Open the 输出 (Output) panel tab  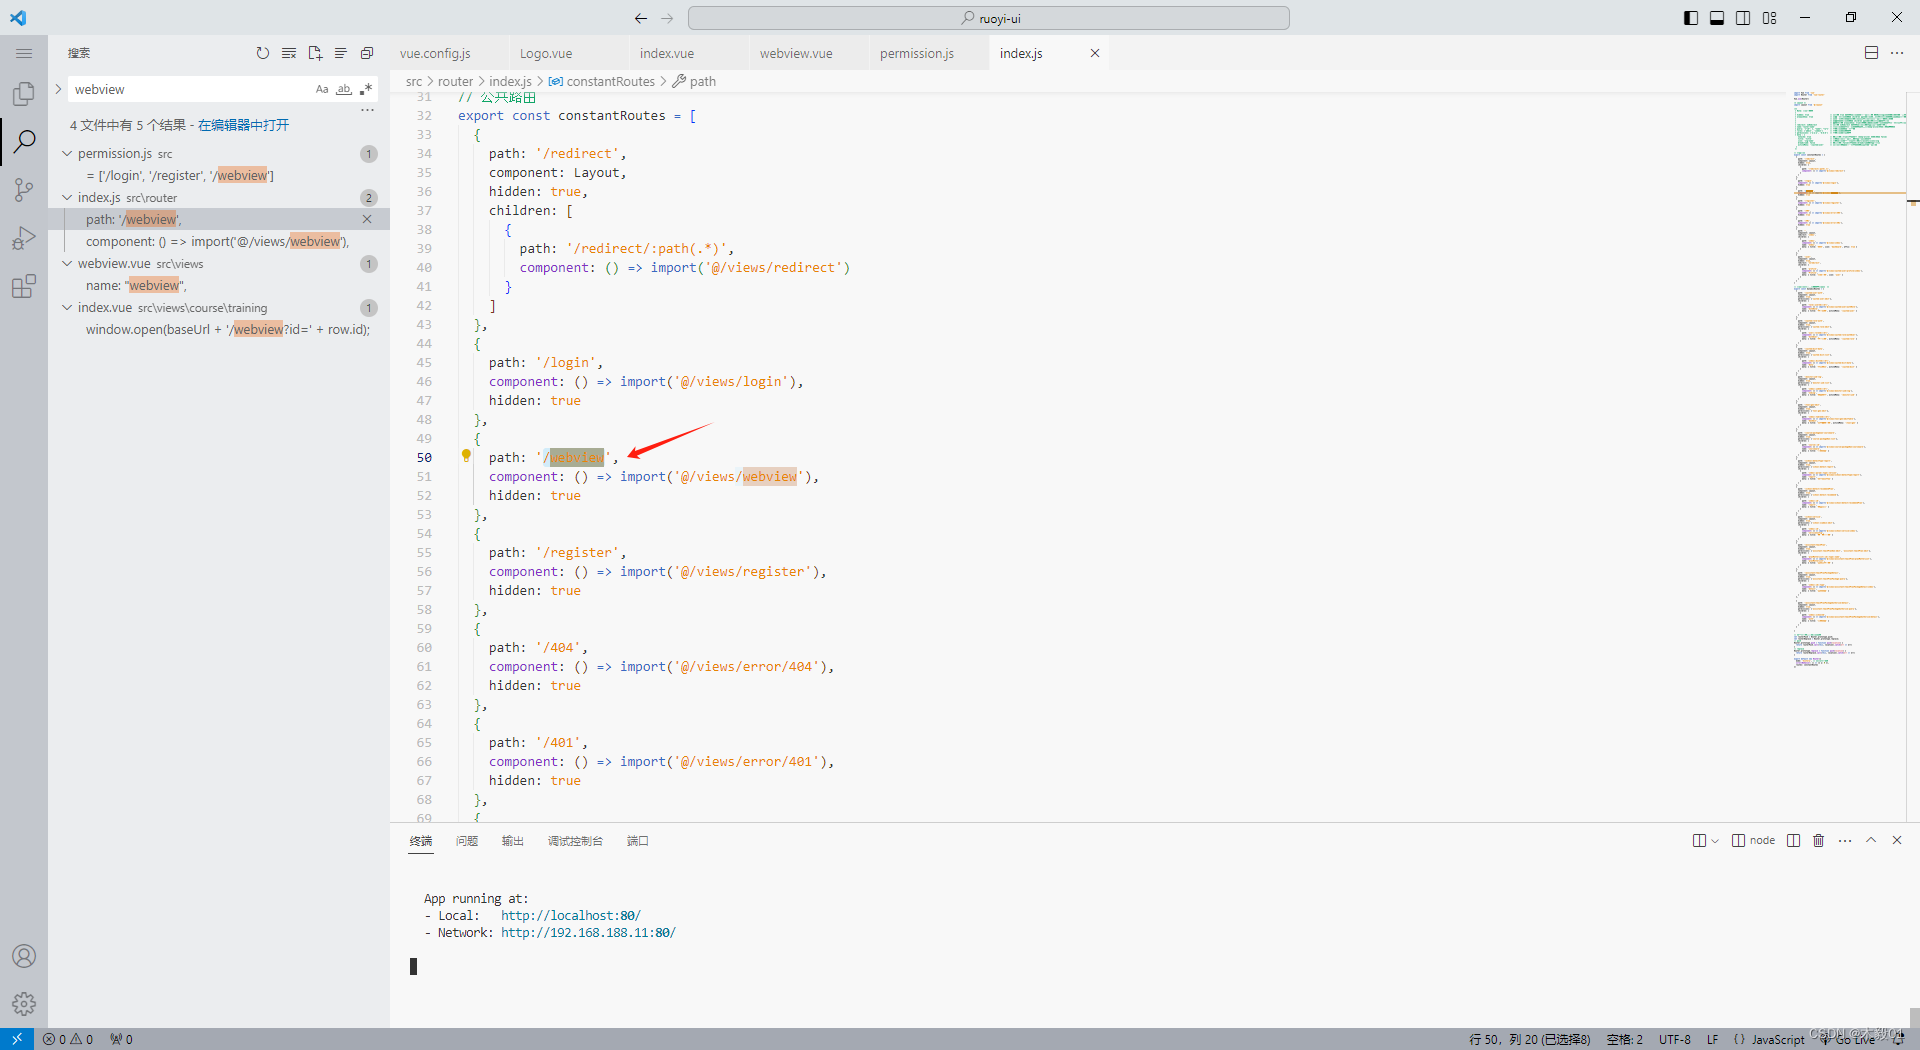click(x=513, y=841)
